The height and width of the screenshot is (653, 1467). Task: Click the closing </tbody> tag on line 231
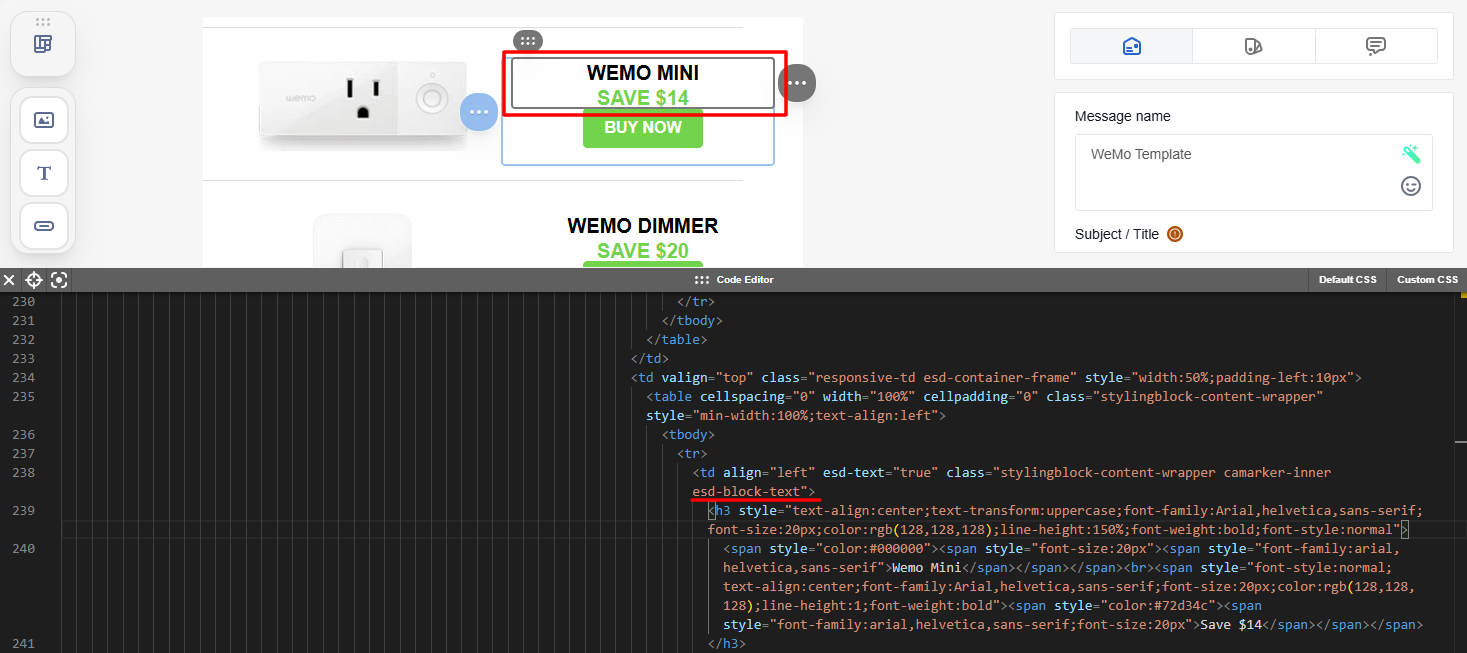(692, 320)
